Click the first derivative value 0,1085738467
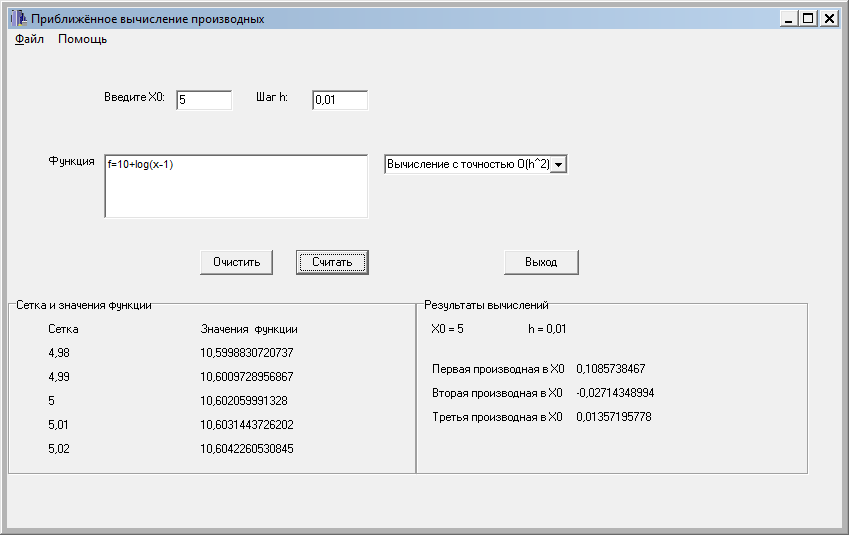Screen dimensions: 849x535 click(611, 369)
